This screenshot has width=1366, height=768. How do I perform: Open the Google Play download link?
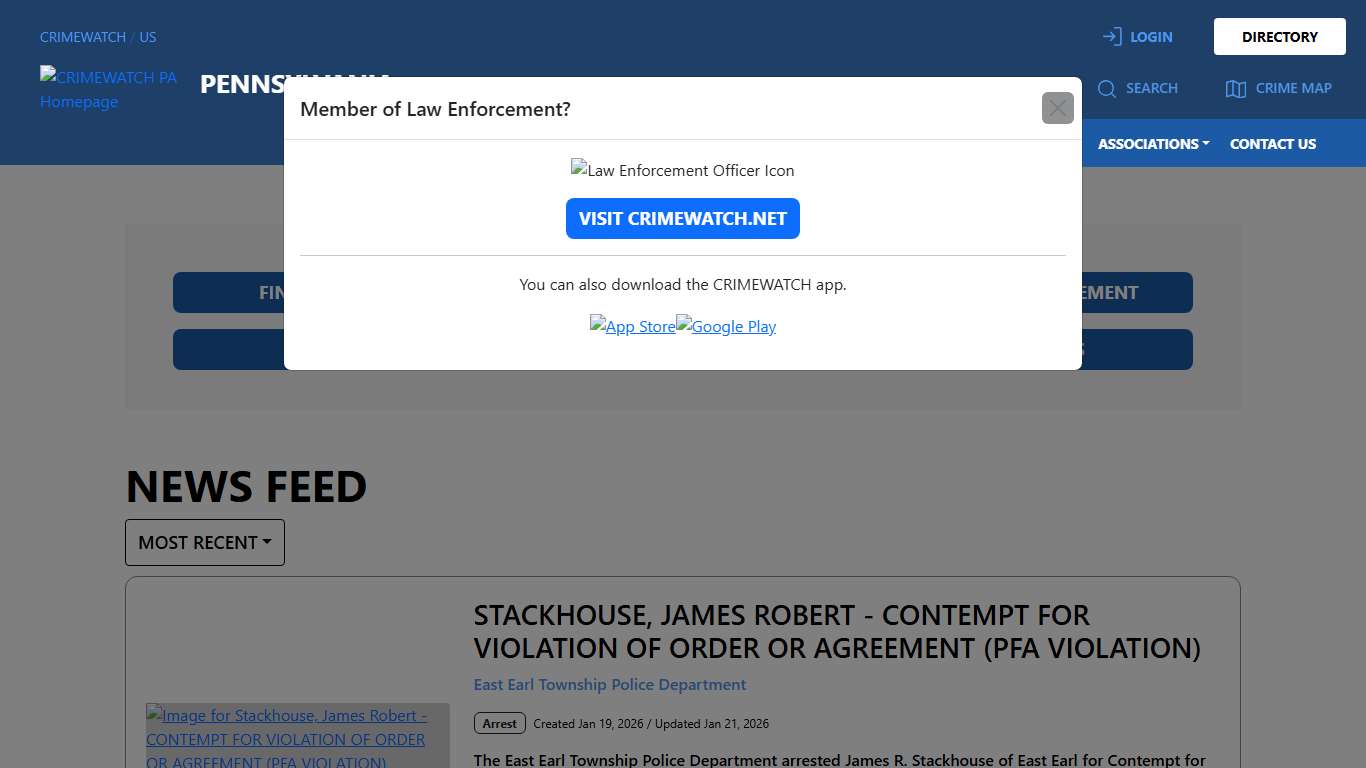[726, 326]
